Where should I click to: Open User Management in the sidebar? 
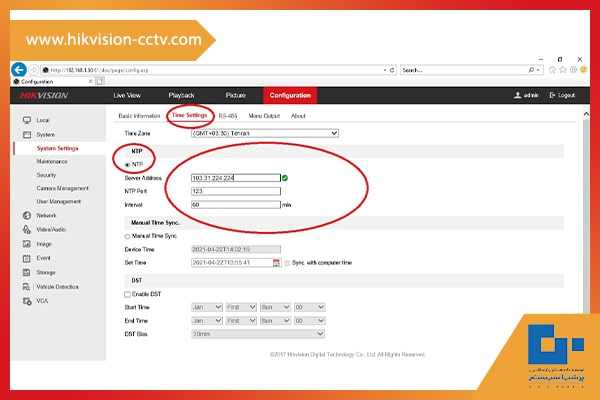(x=59, y=201)
